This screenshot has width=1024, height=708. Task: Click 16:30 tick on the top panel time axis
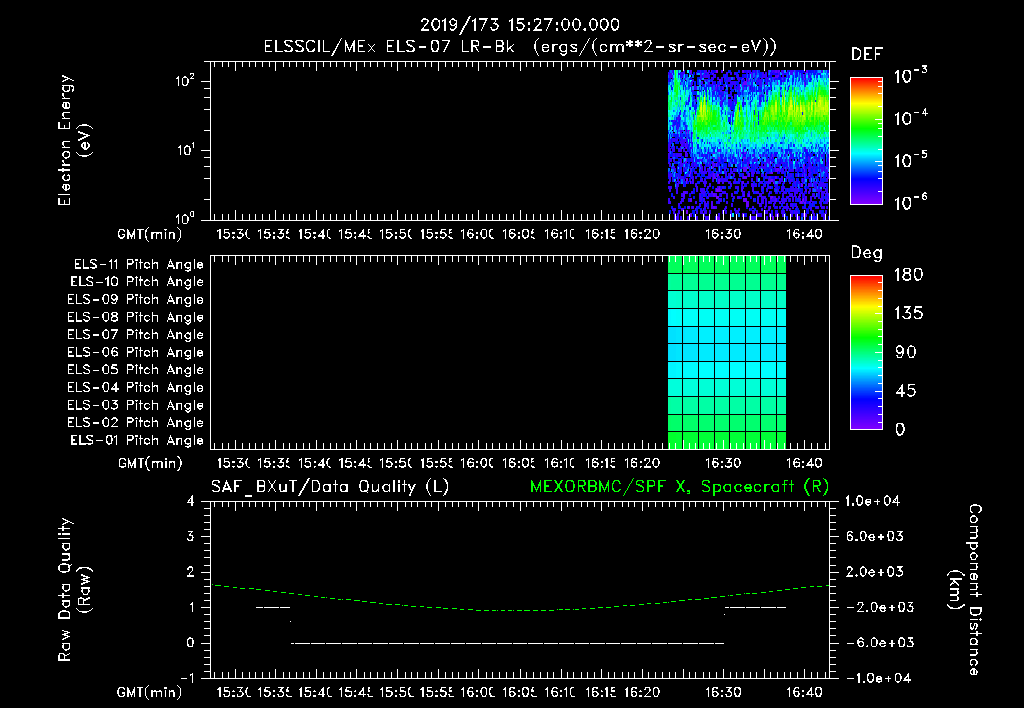point(723,234)
